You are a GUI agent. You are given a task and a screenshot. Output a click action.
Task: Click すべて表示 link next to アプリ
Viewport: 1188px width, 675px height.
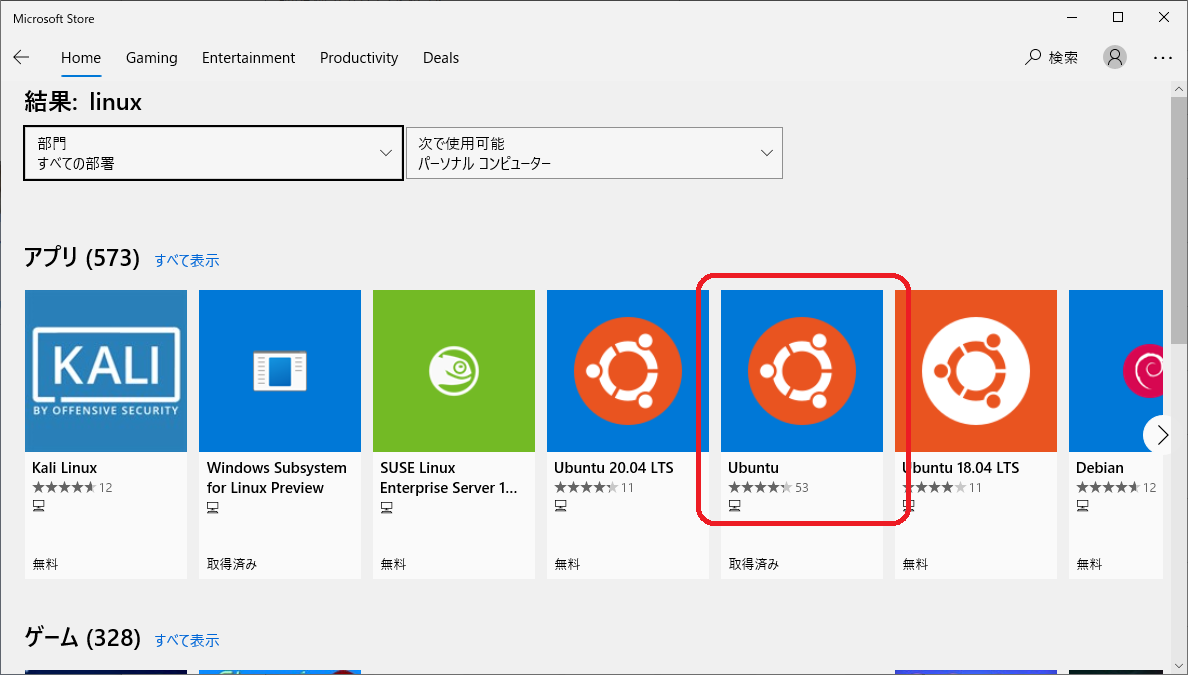coord(187,261)
